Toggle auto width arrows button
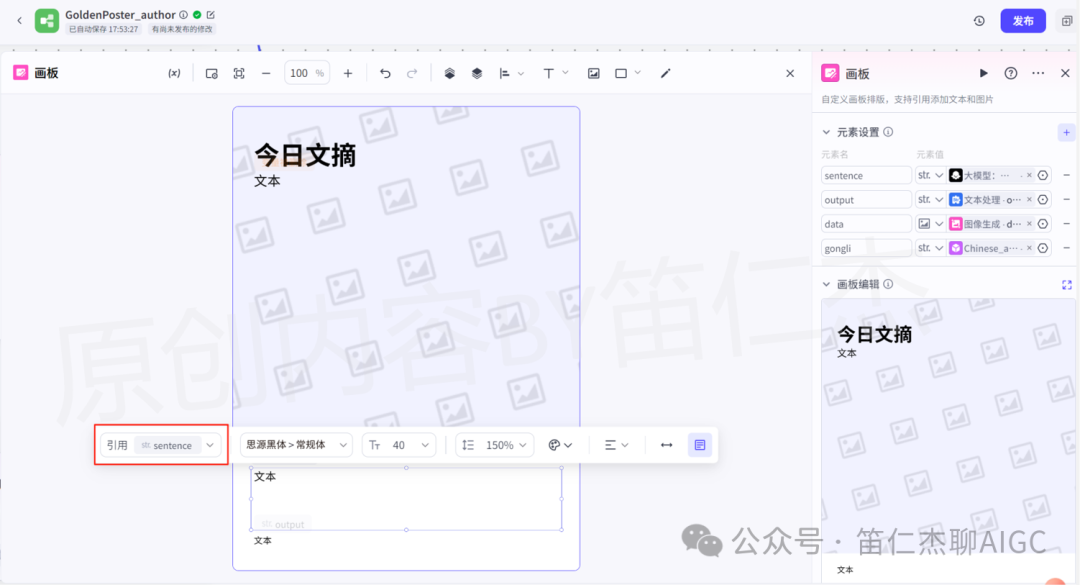 pyautogui.click(x=666, y=445)
